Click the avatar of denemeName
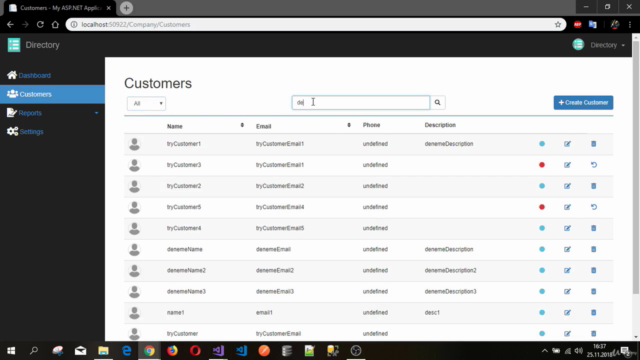Screen dimensions: 640x360 (134, 249)
